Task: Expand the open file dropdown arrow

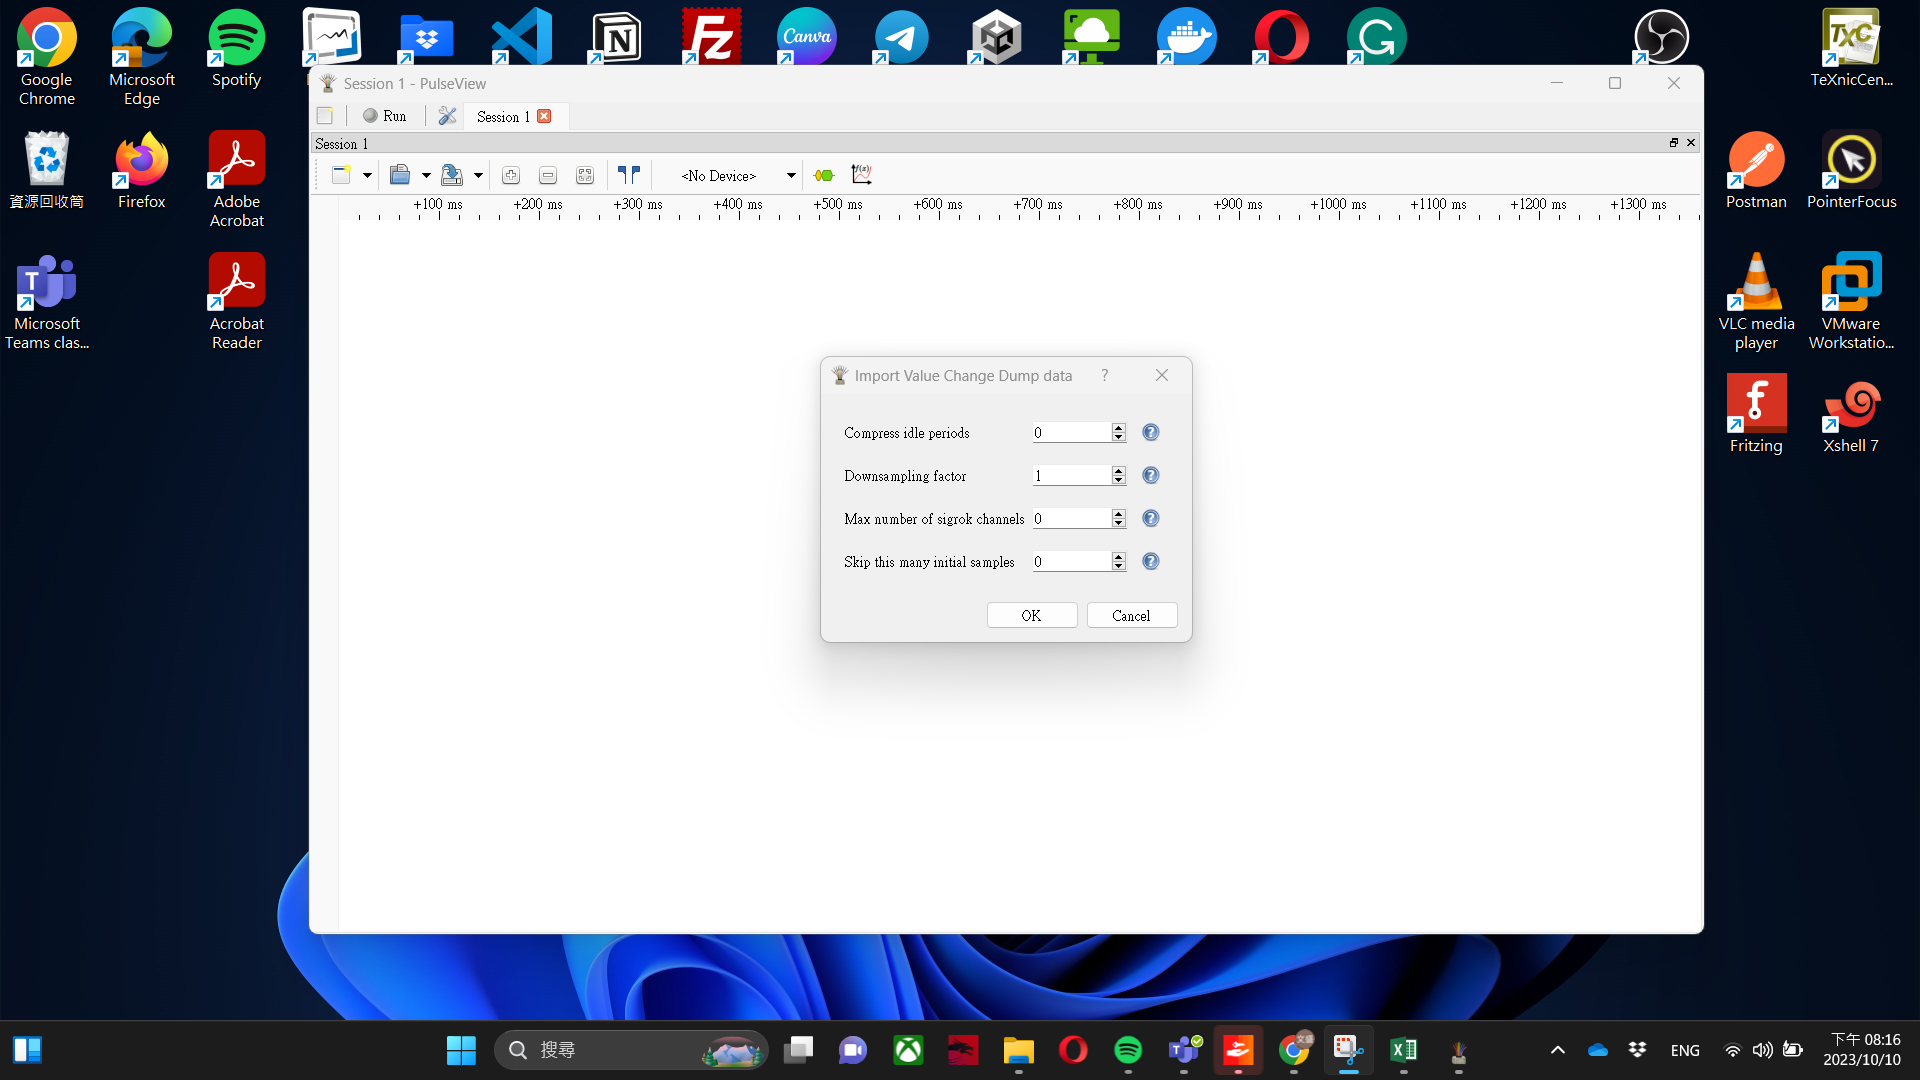Action: pos(426,176)
